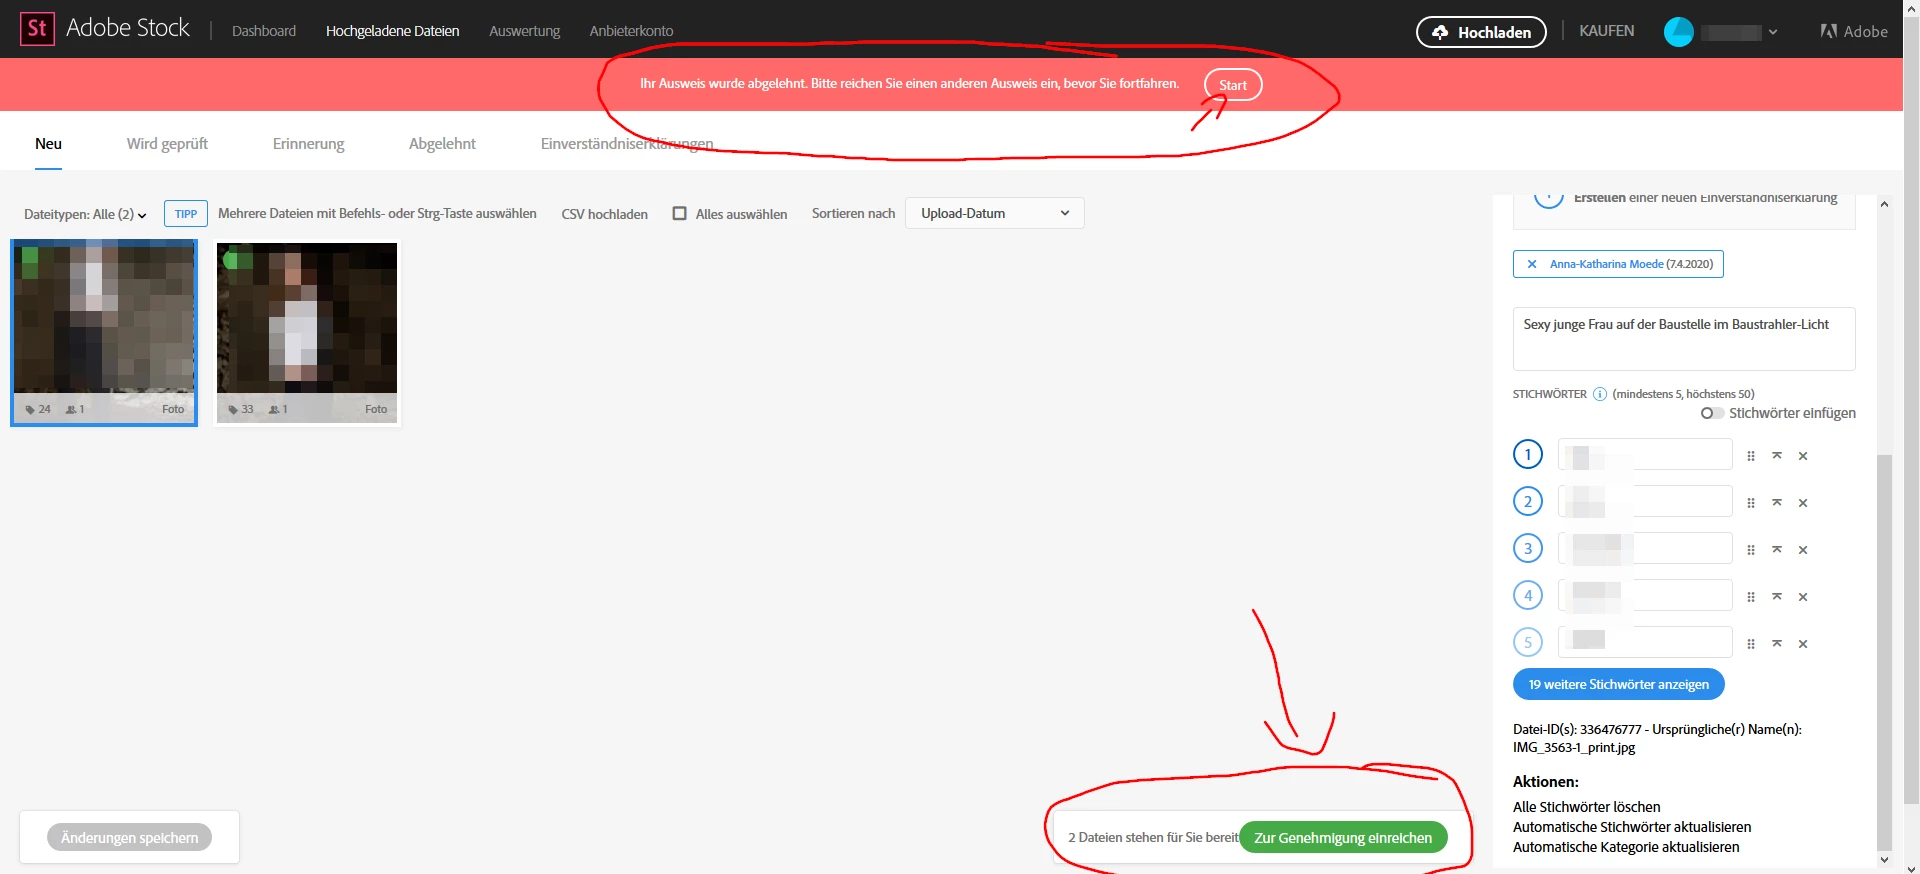The image size is (1920, 874).
Task: Click the file name text IMG_3563-1_print.jpg
Action: click(x=1574, y=747)
